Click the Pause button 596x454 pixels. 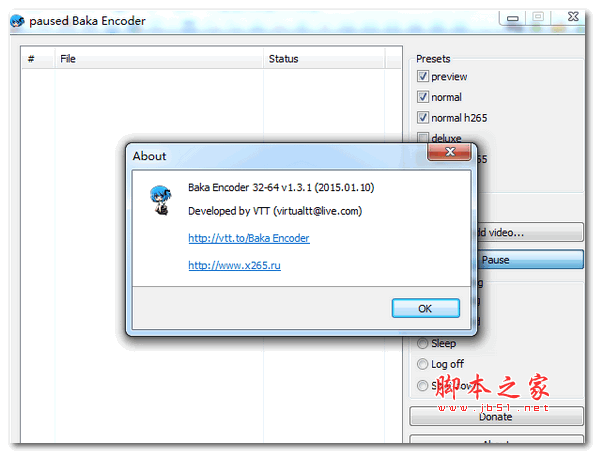coord(530,260)
